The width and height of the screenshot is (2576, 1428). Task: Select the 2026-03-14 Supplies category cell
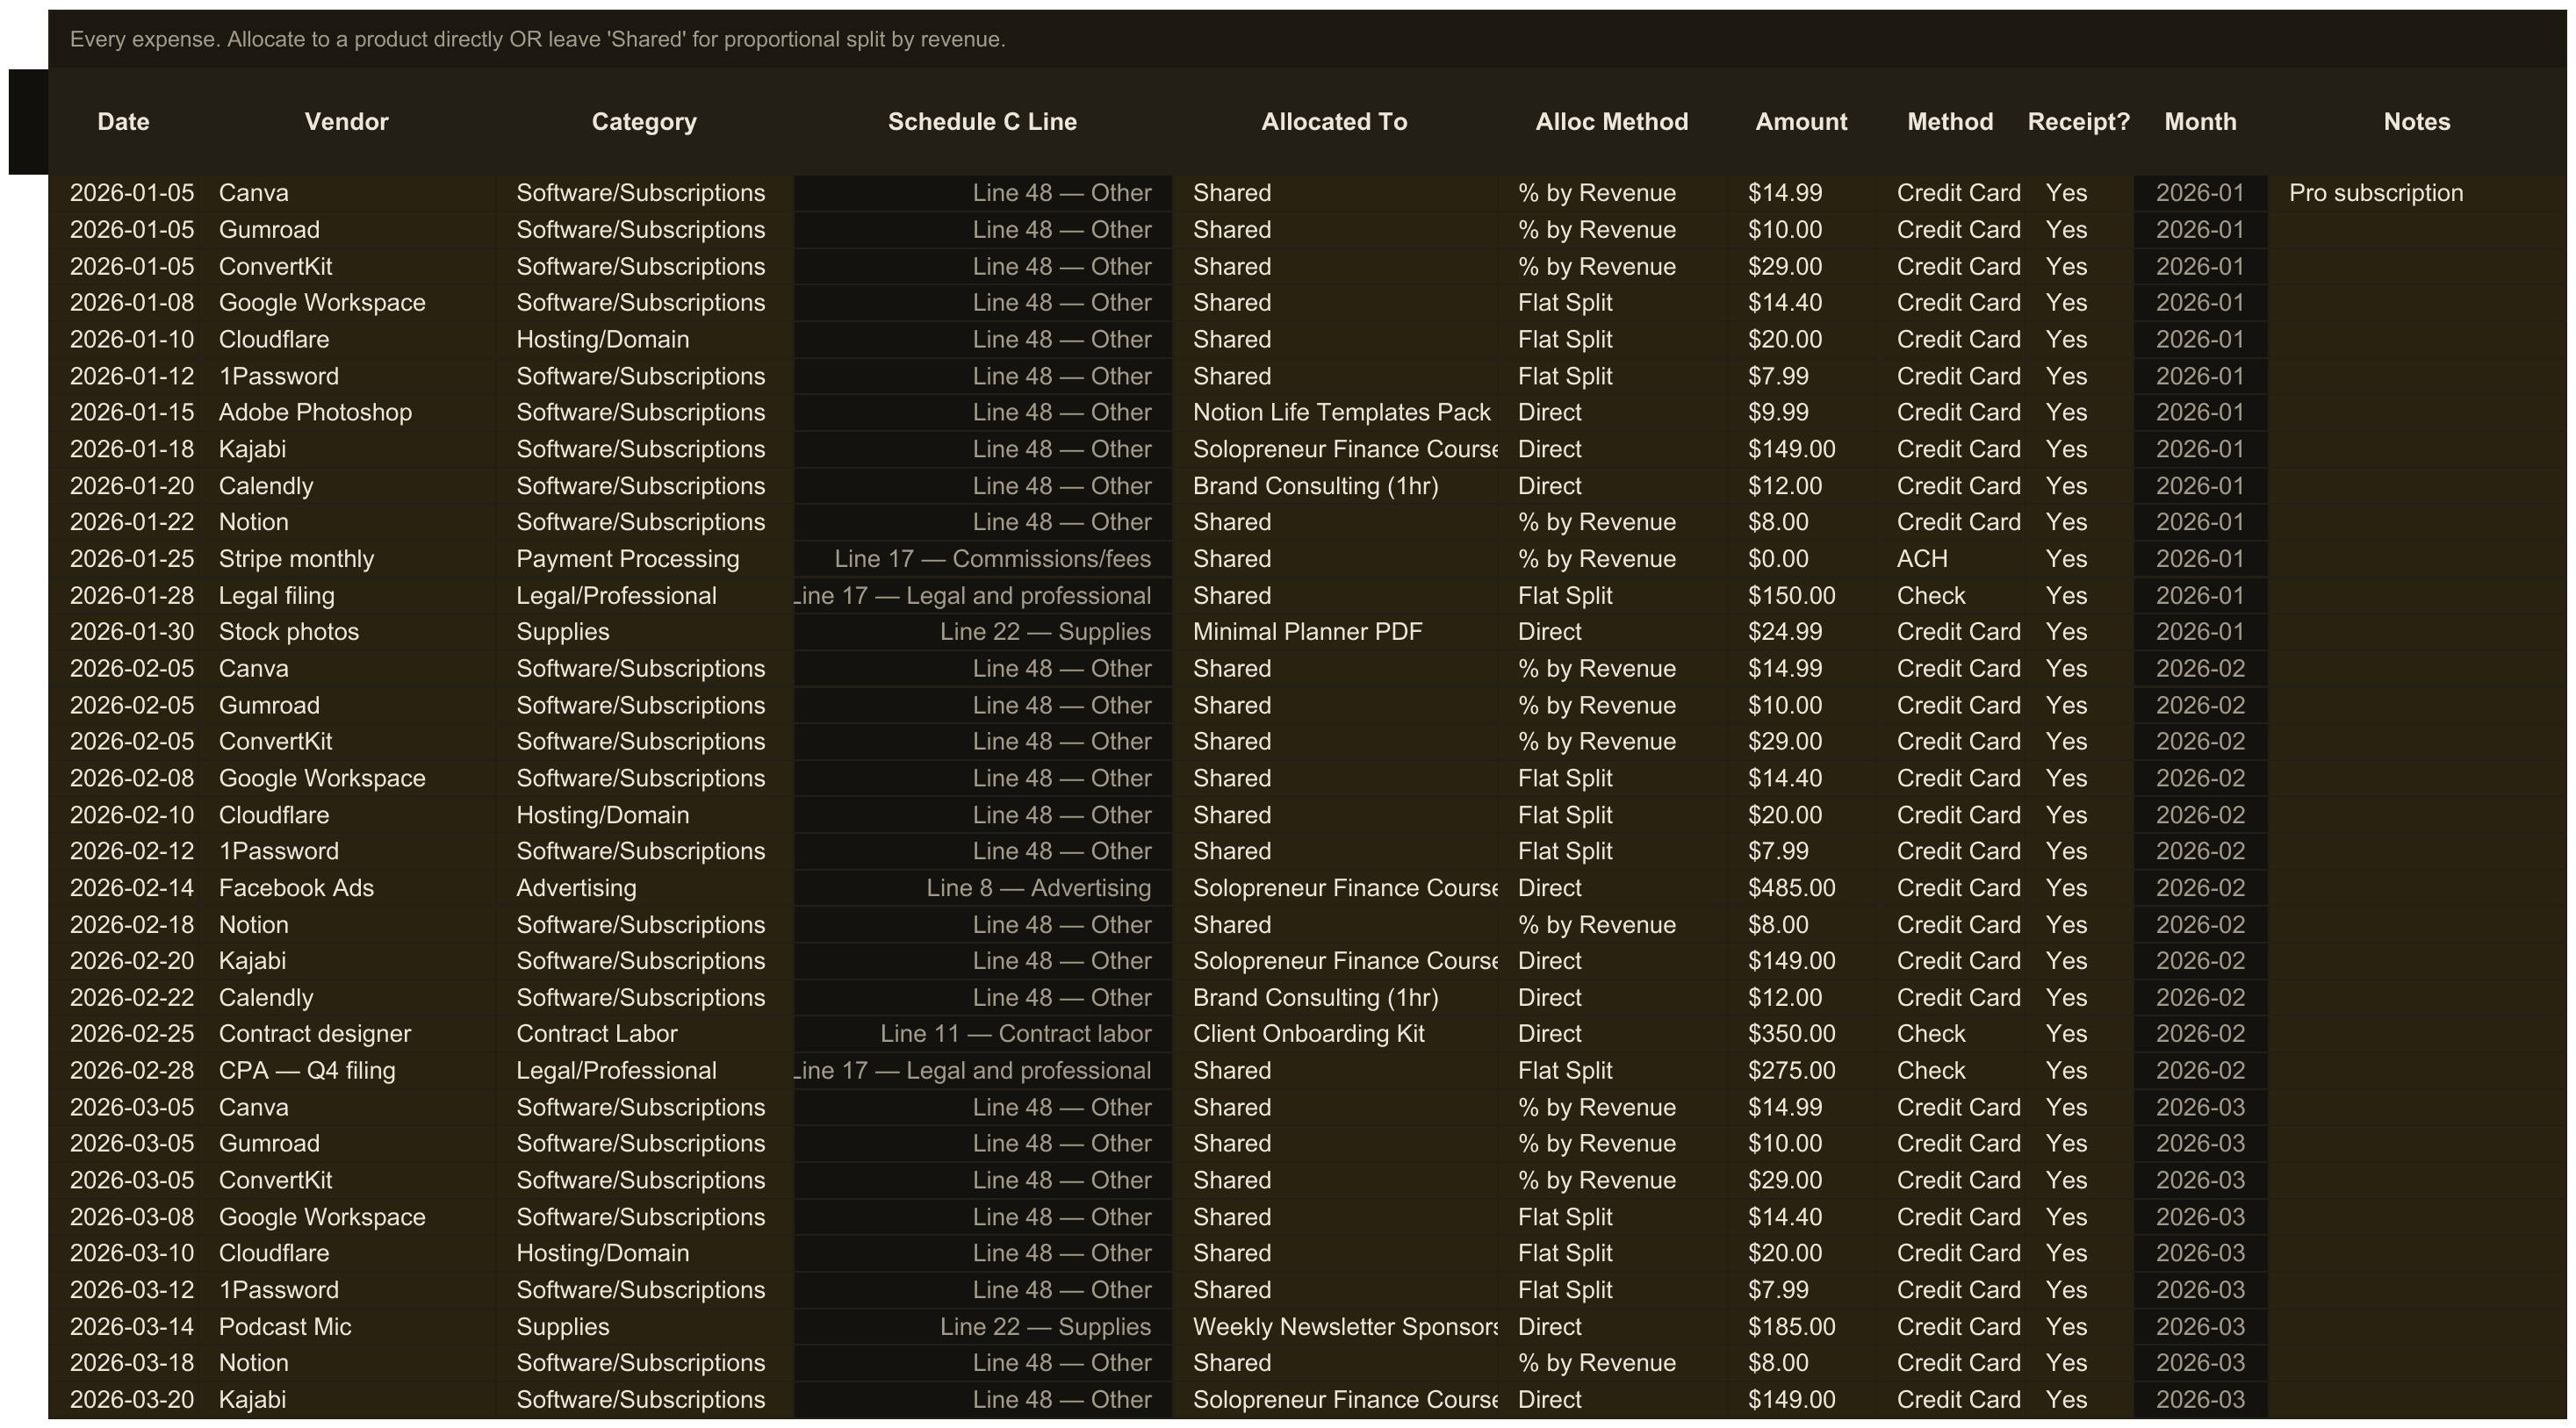click(x=645, y=1327)
